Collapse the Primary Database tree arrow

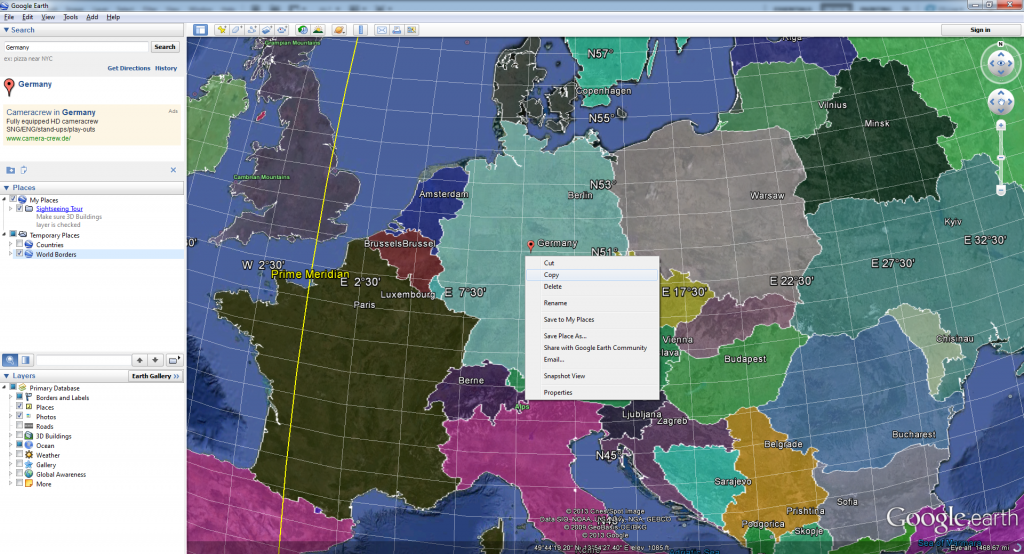[x=4, y=387]
